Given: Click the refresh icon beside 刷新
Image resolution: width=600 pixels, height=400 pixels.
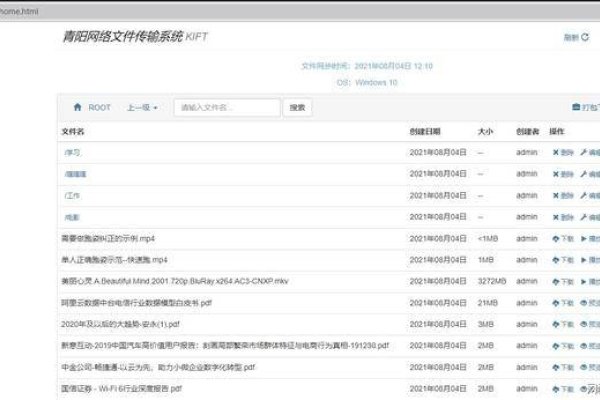Looking at the screenshot, I should point(585,37).
